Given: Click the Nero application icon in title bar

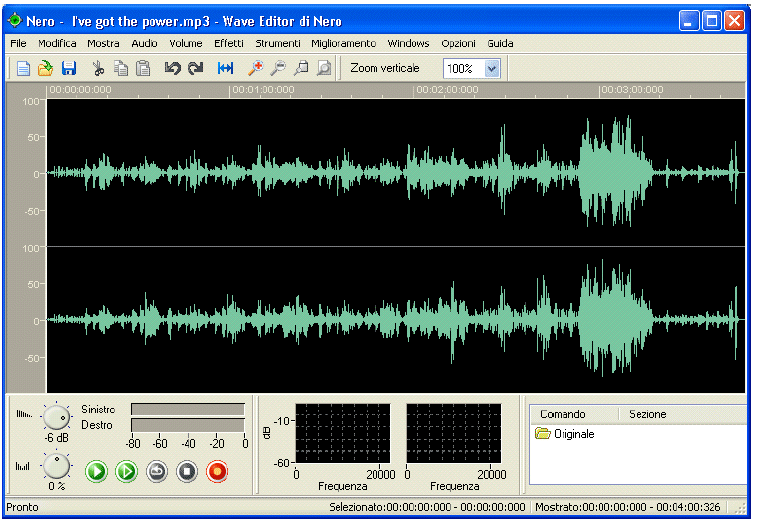Looking at the screenshot, I should pos(15,20).
